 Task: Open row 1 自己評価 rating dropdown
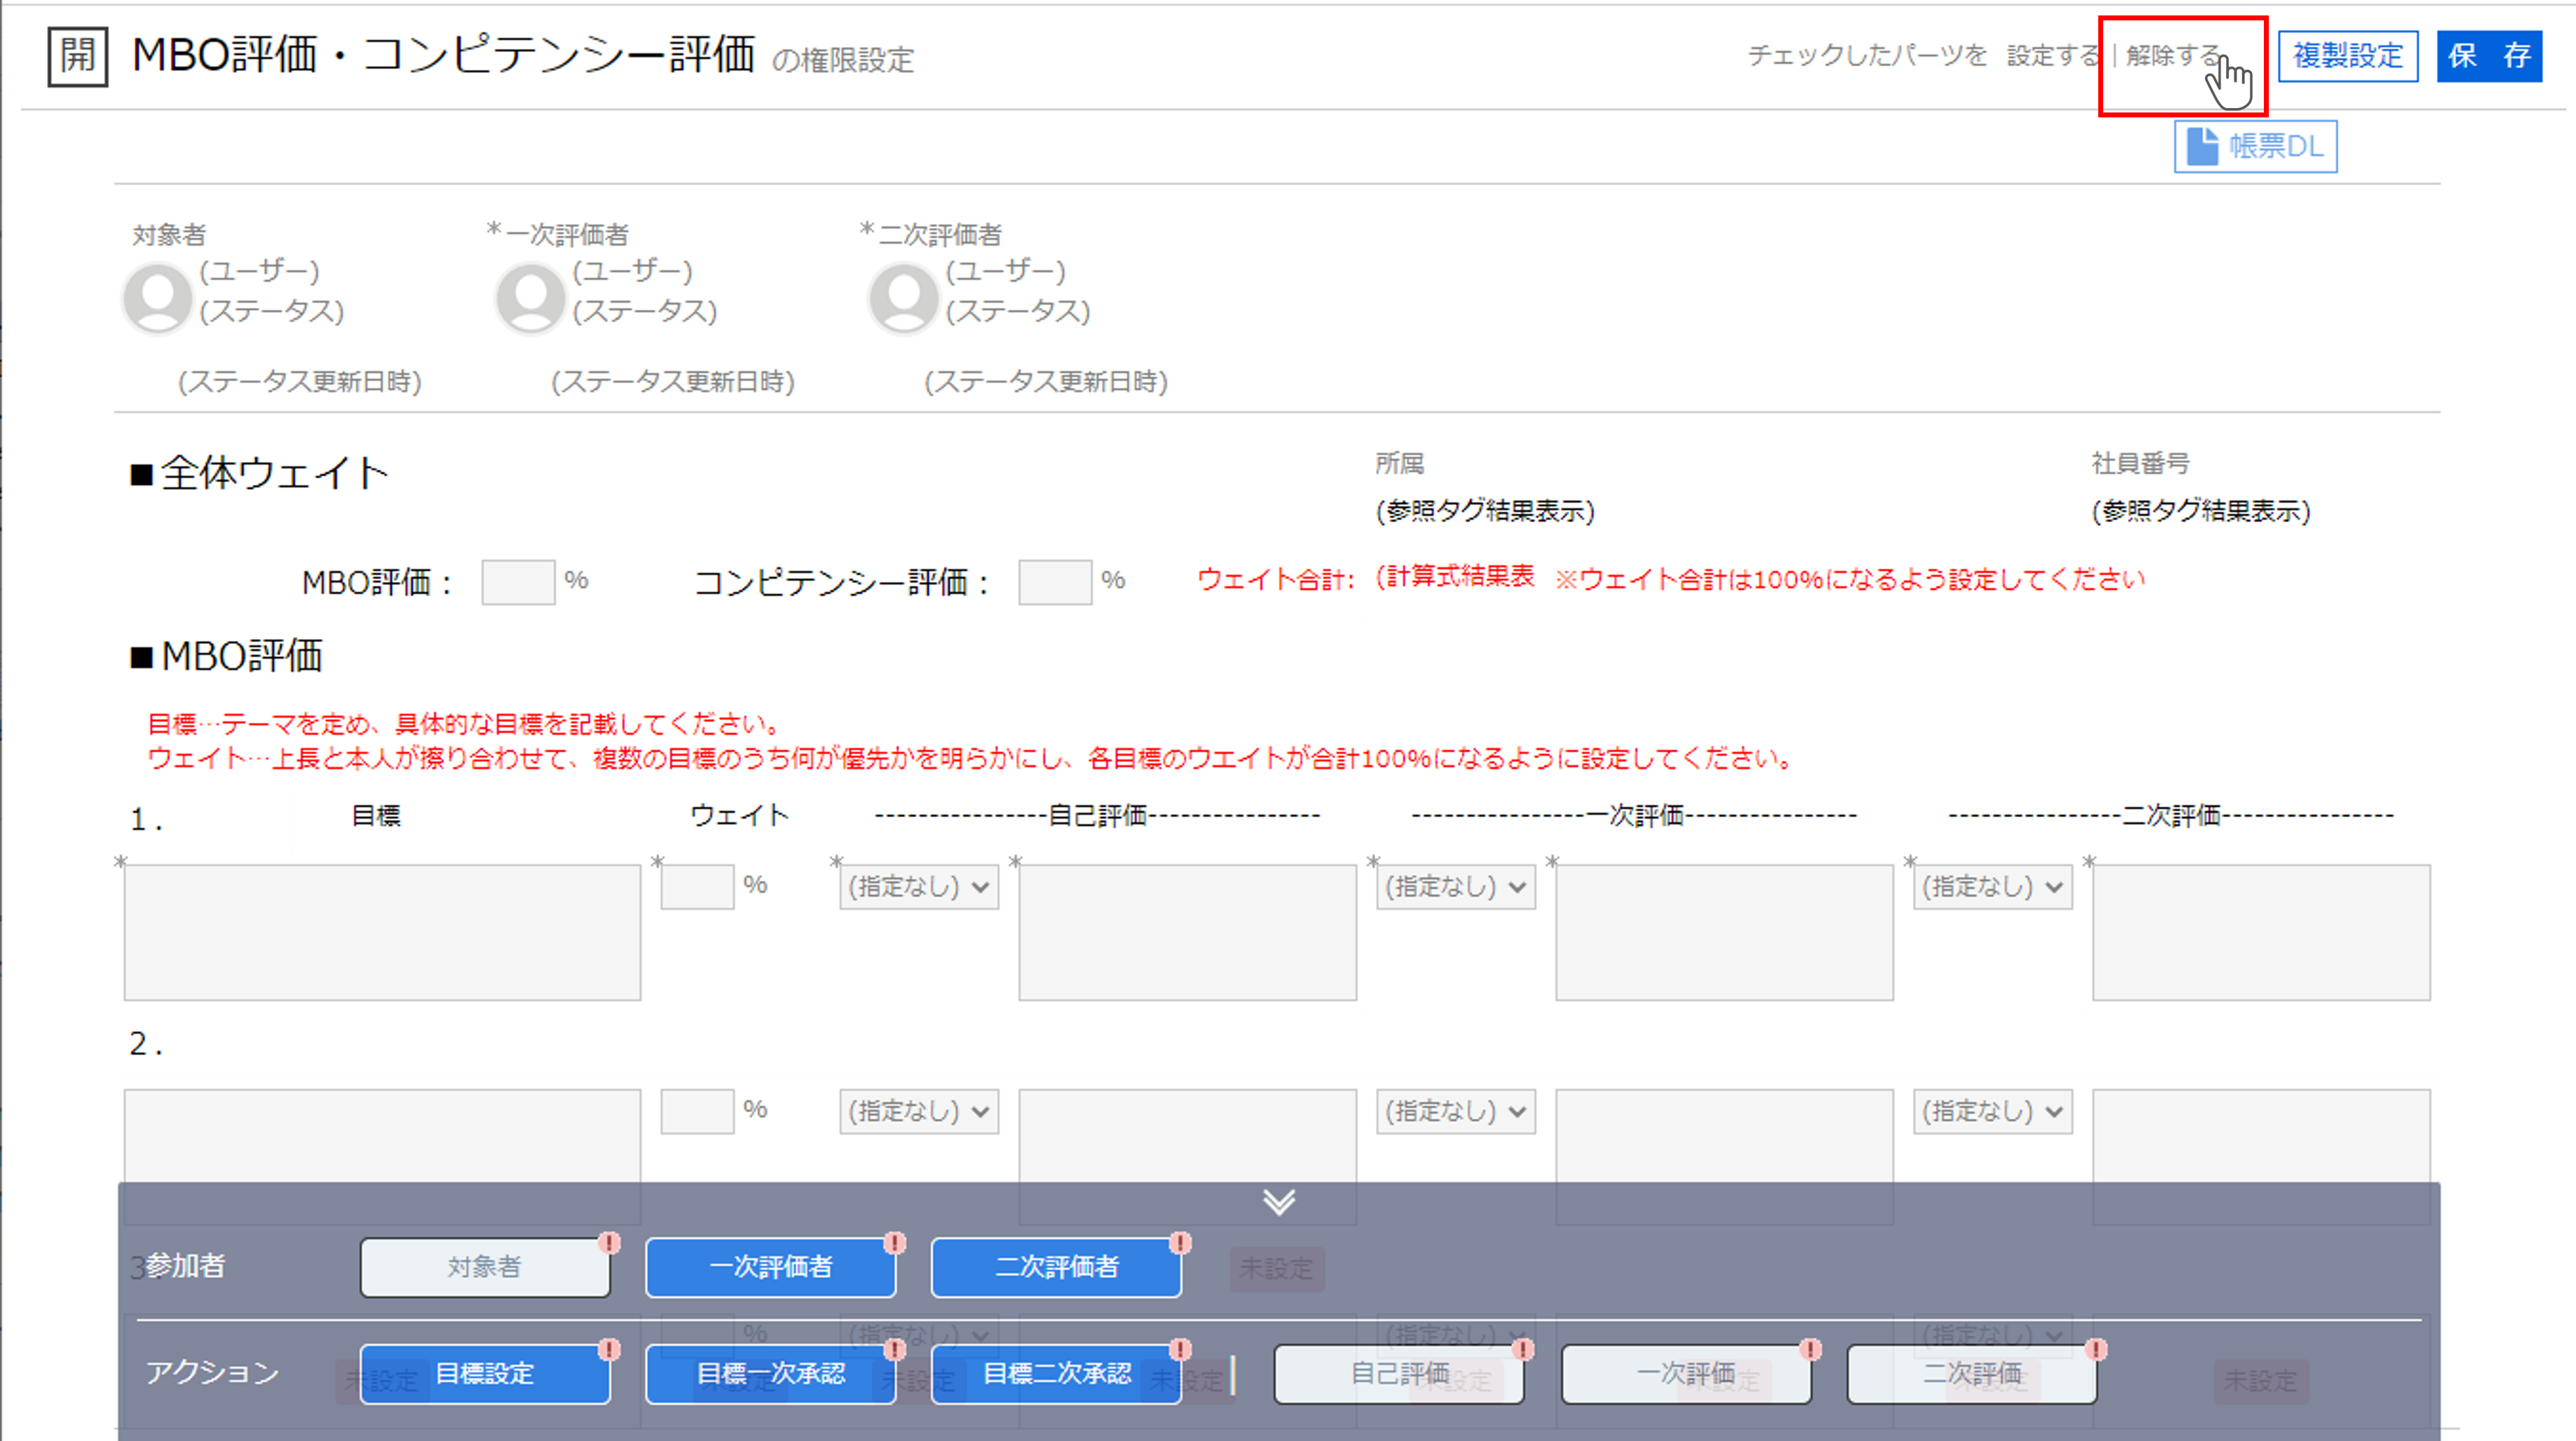click(x=918, y=887)
